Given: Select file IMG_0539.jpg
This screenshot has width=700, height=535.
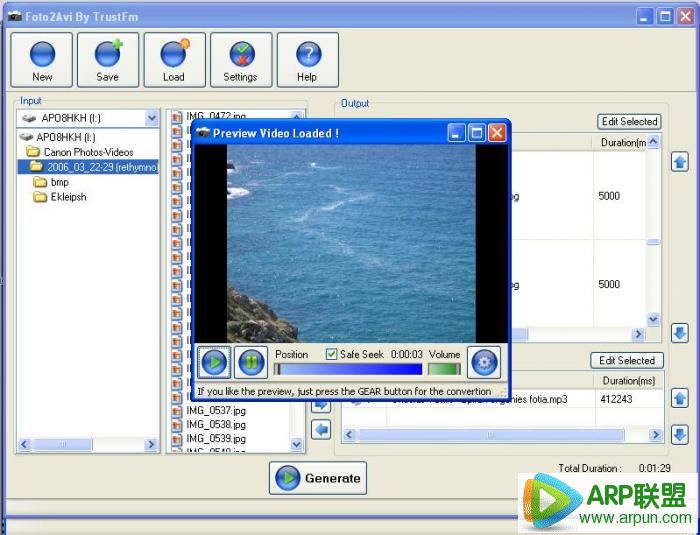Looking at the screenshot, I should click(216, 439).
